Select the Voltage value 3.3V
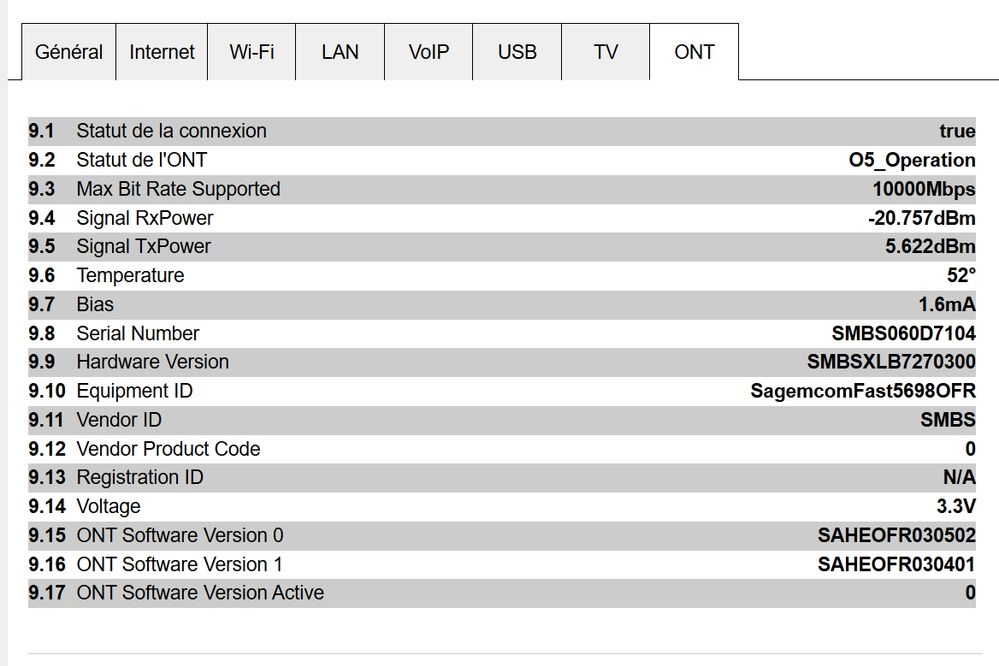This screenshot has width=999, height=666. click(x=956, y=506)
